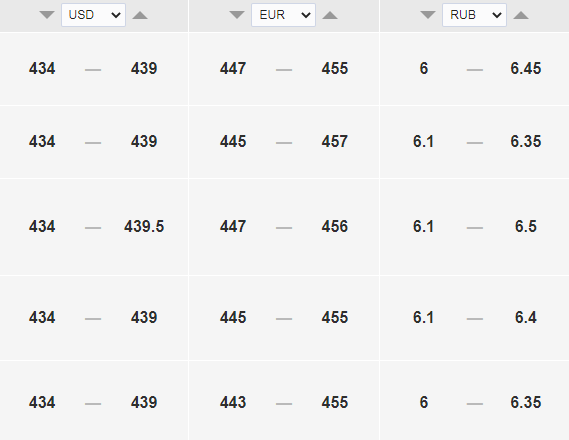The image size is (569, 440).
Task: Sort EUR column descending with down arrow
Action: click(x=237, y=15)
